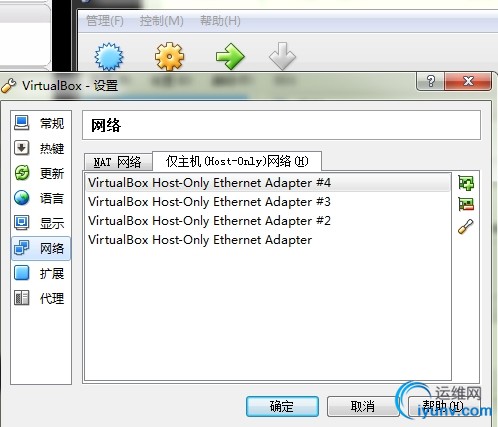Select the 更新 Update category
498x427 pixels.
[x=41, y=173]
